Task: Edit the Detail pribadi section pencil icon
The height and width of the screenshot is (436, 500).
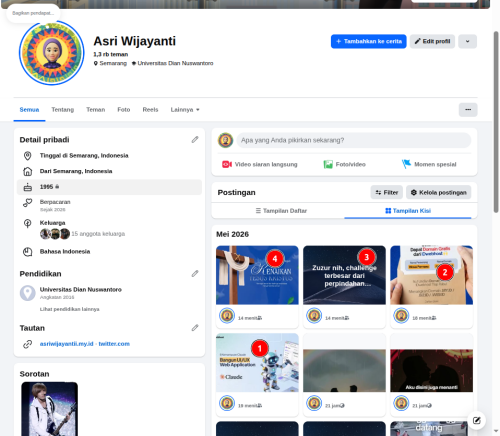Action: (x=195, y=140)
